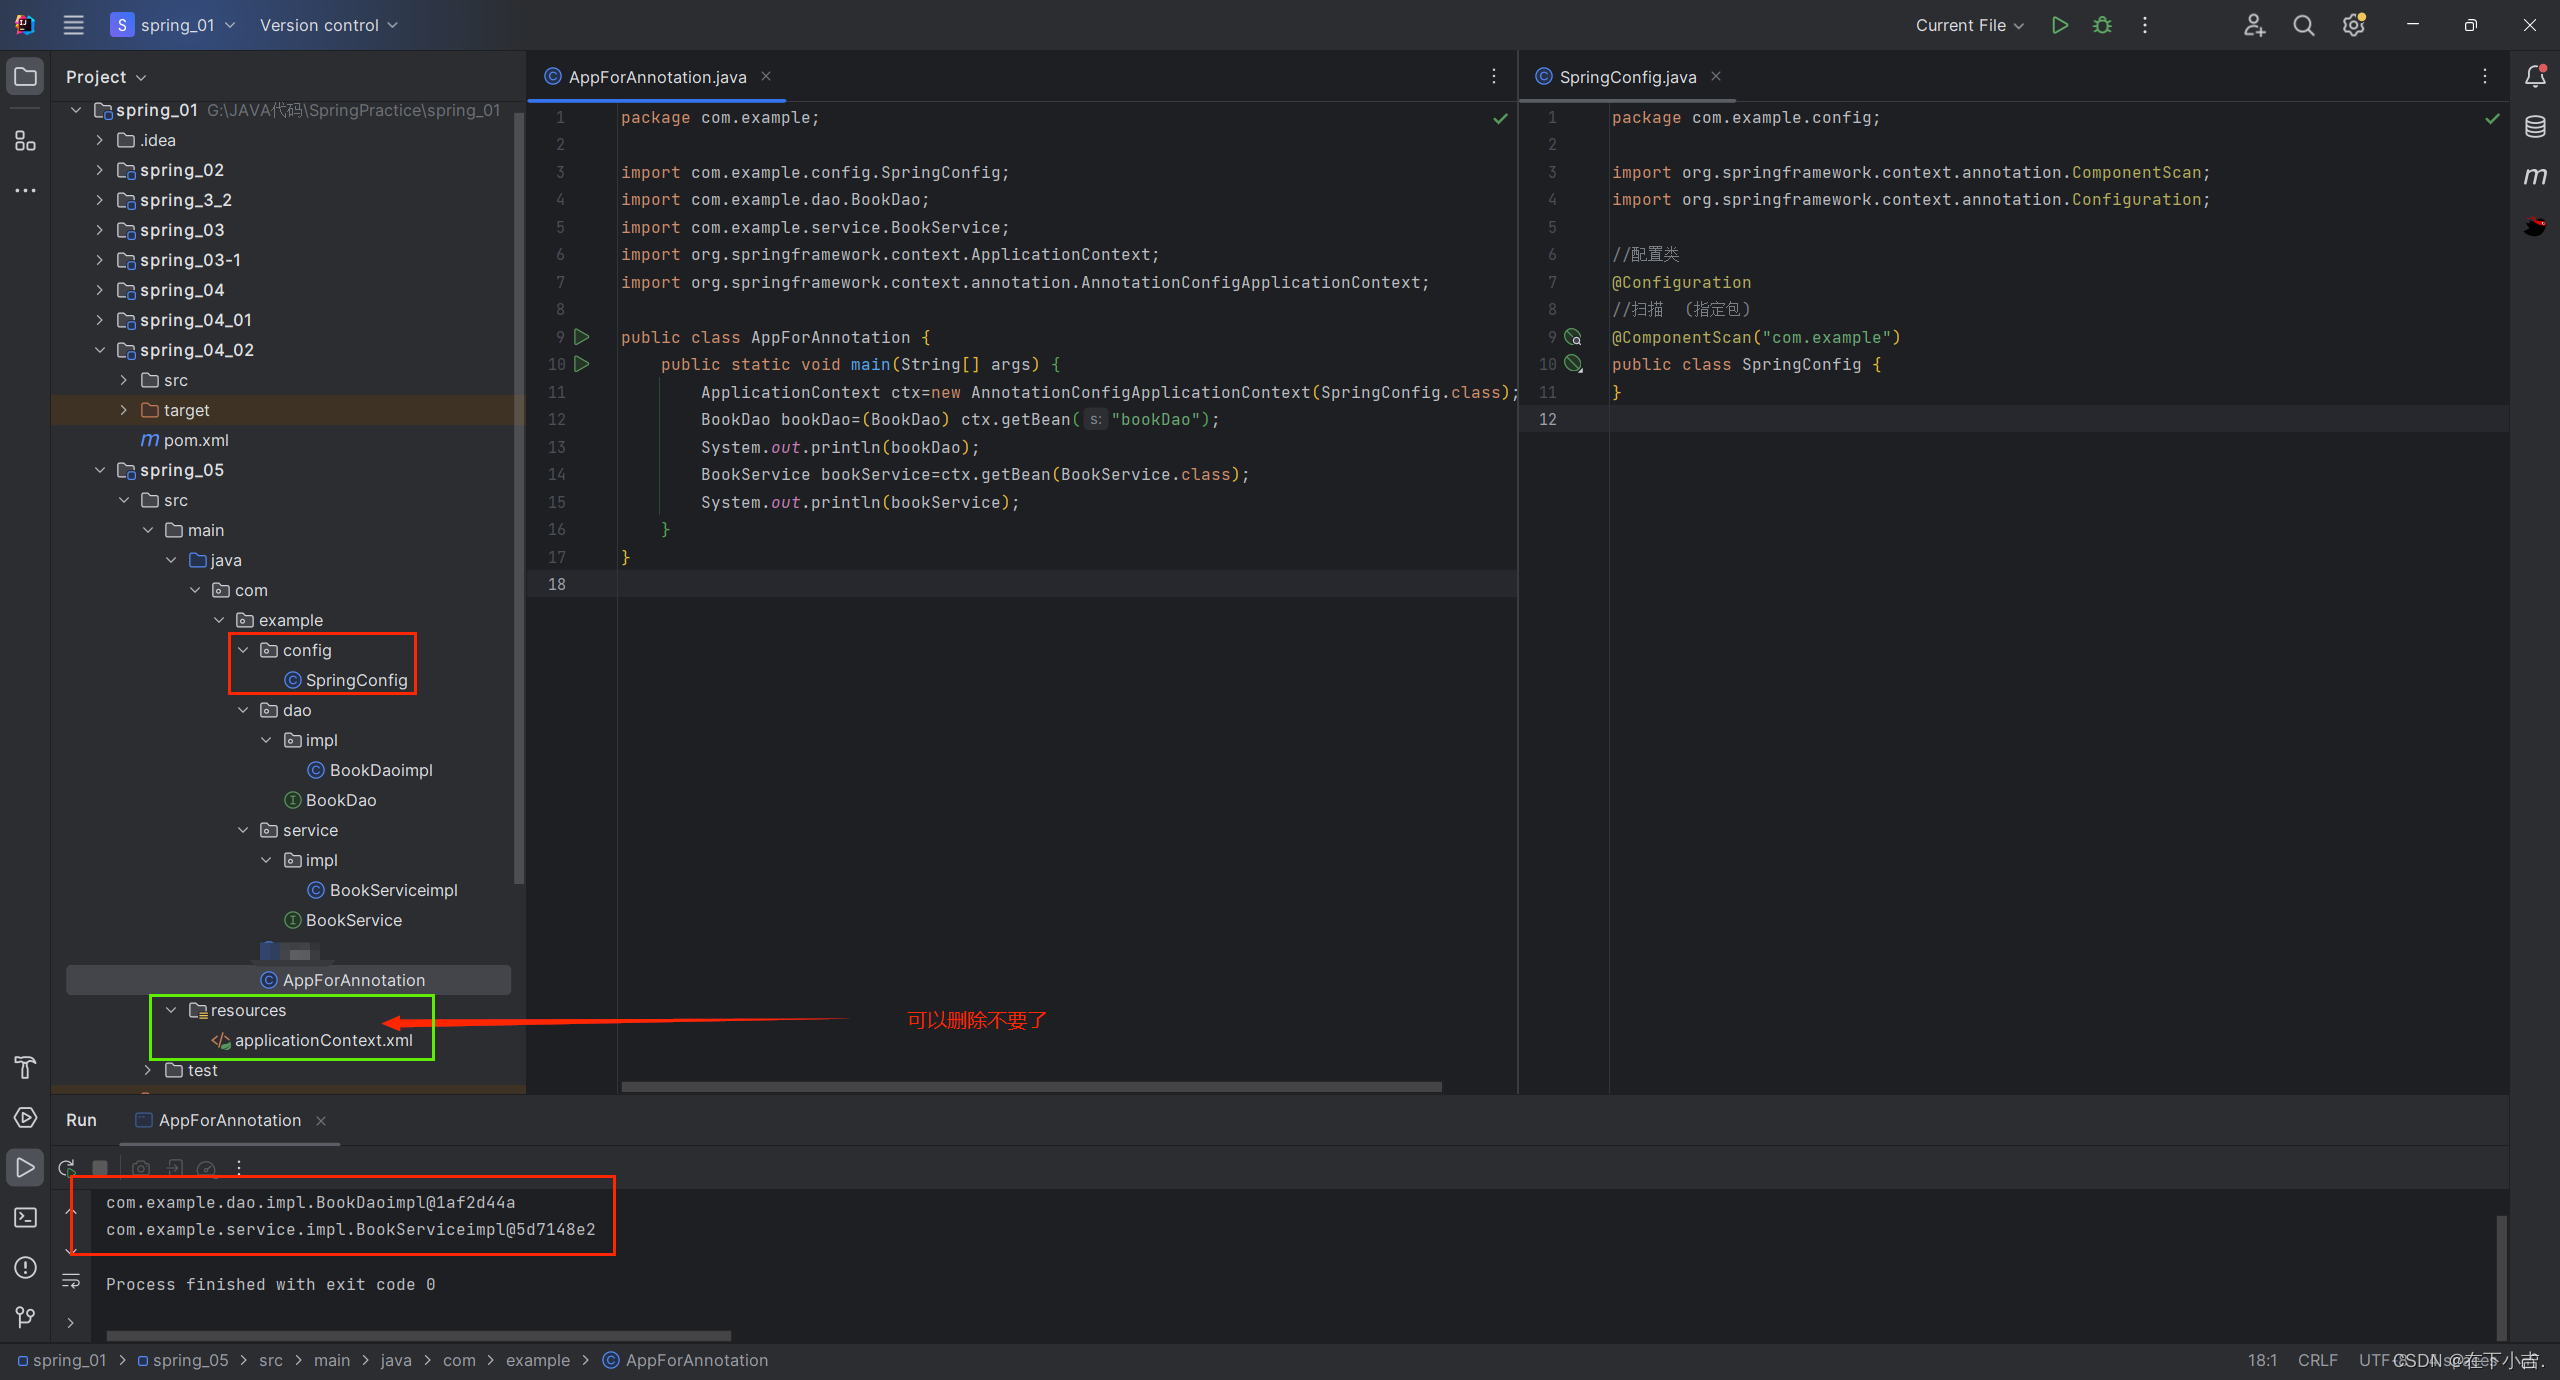
Task: Click bean gutter icon beside @ComponentScan
Action: point(1574,337)
